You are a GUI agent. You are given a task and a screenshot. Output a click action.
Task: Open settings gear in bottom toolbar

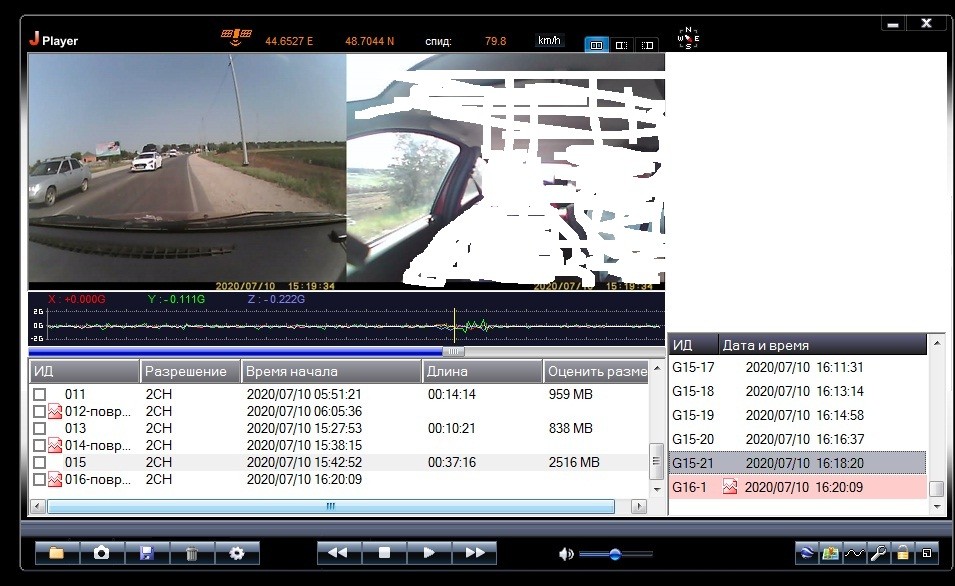[x=237, y=553]
